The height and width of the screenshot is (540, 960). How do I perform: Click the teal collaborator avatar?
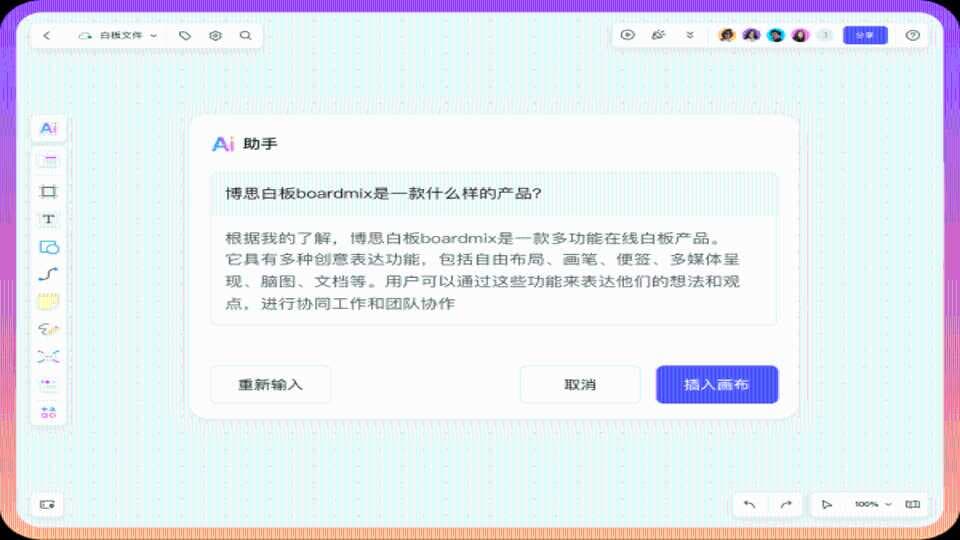click(776, 35)
